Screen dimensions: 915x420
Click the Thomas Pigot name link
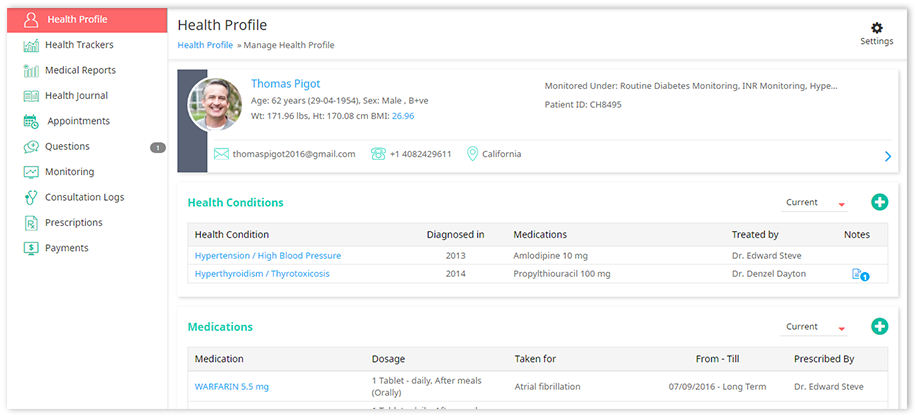click(285, 84)
